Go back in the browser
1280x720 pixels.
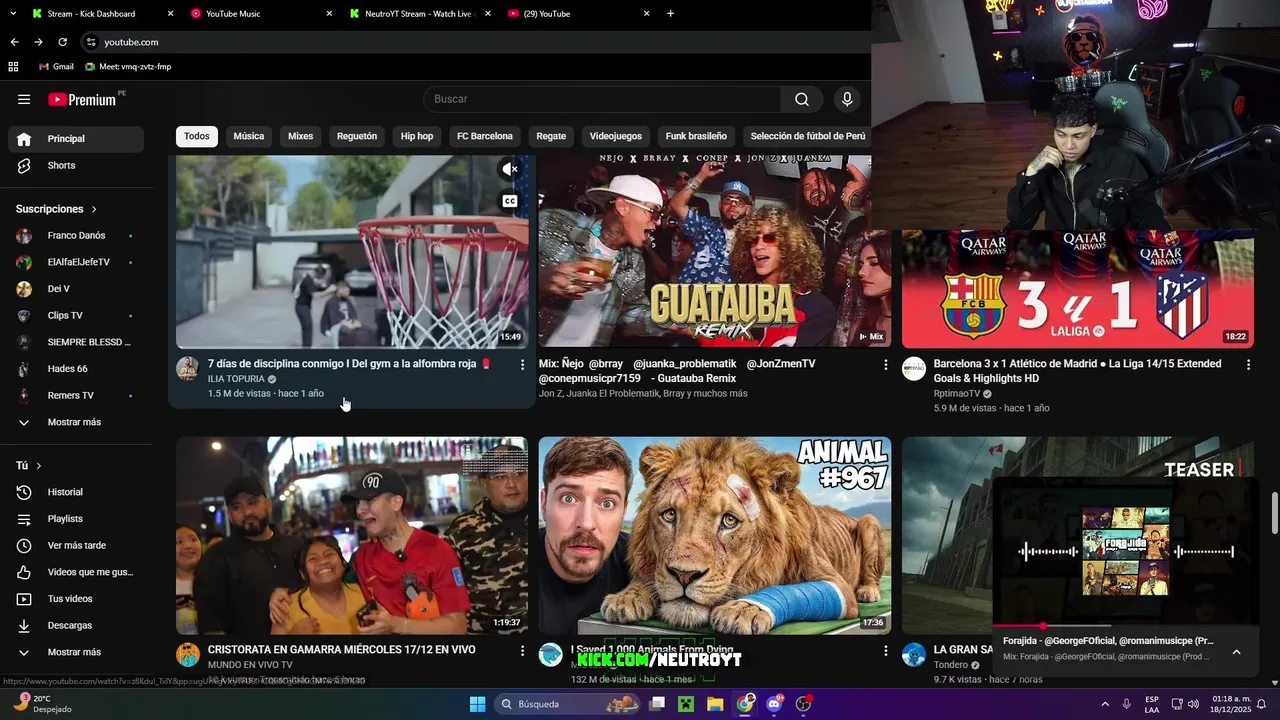tap(14, 42)
